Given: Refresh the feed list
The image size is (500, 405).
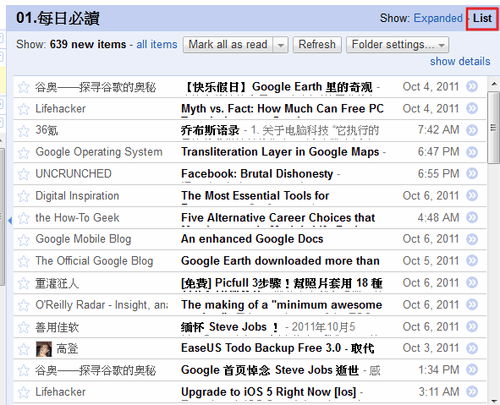Looking at the screenshot, I should (x=317, y=45).
